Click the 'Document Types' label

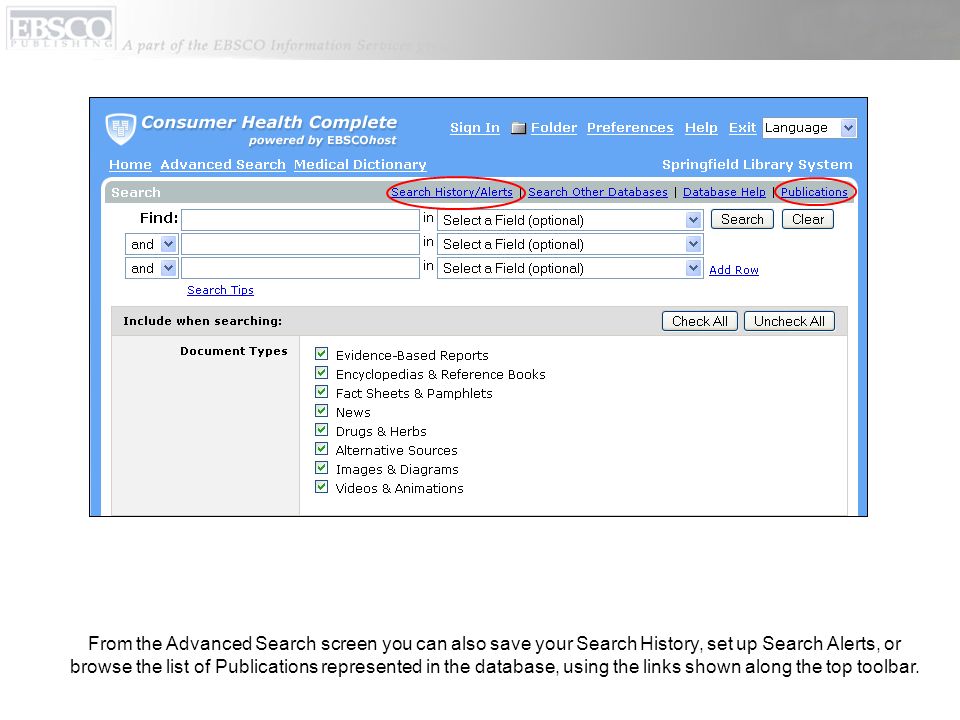coord(234,351)
